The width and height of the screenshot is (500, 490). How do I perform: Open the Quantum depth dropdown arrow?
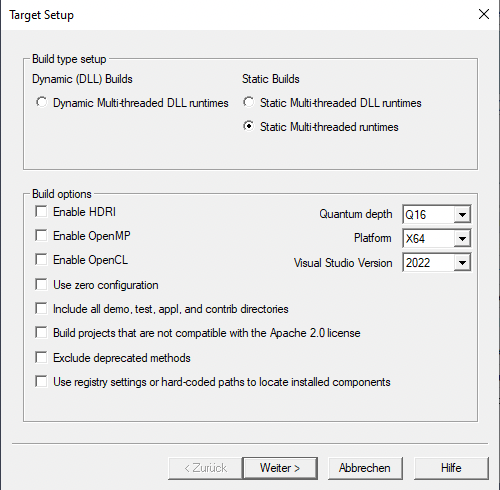tap(462, 214)
